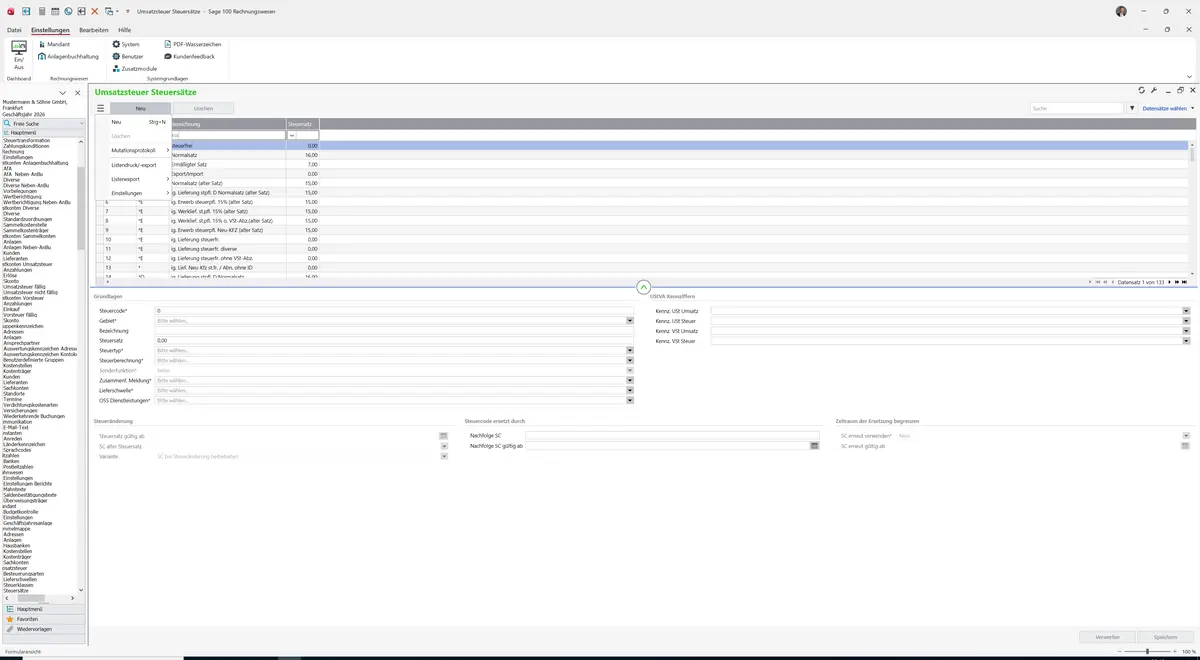Adjust the zoom slider in the status bar
This screenshot has height=660, width=1200.
tap(1146, 652)
